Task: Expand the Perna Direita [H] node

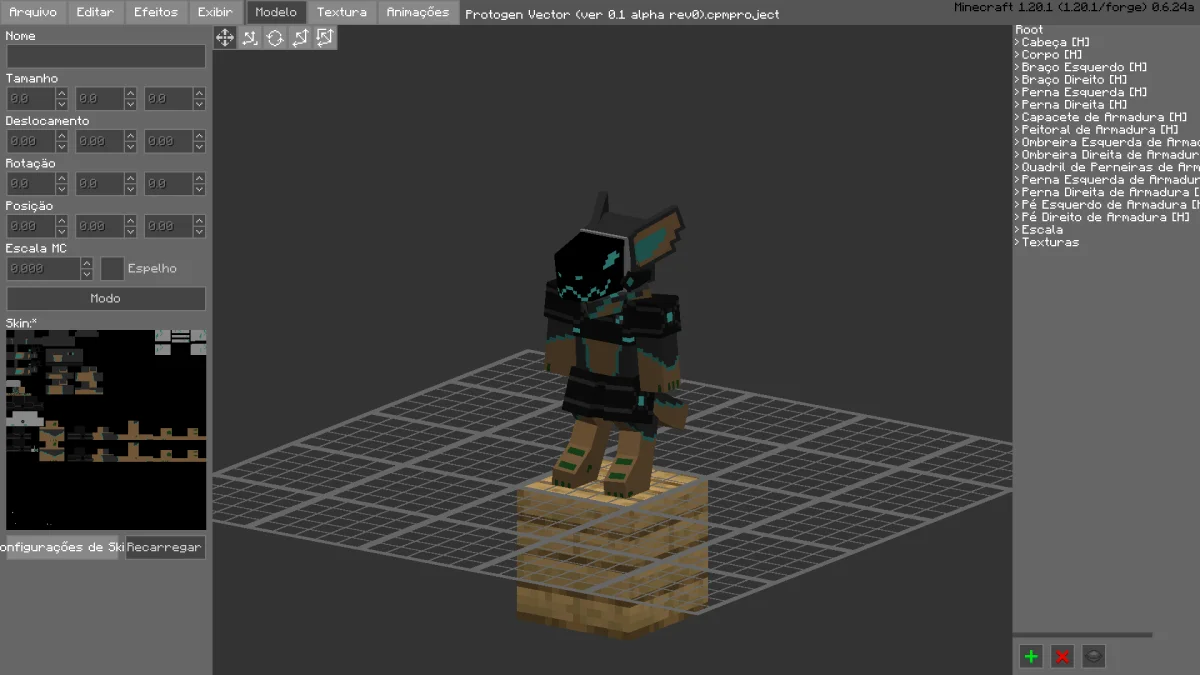Action: pyautogui.click(x=1017, y=105)
